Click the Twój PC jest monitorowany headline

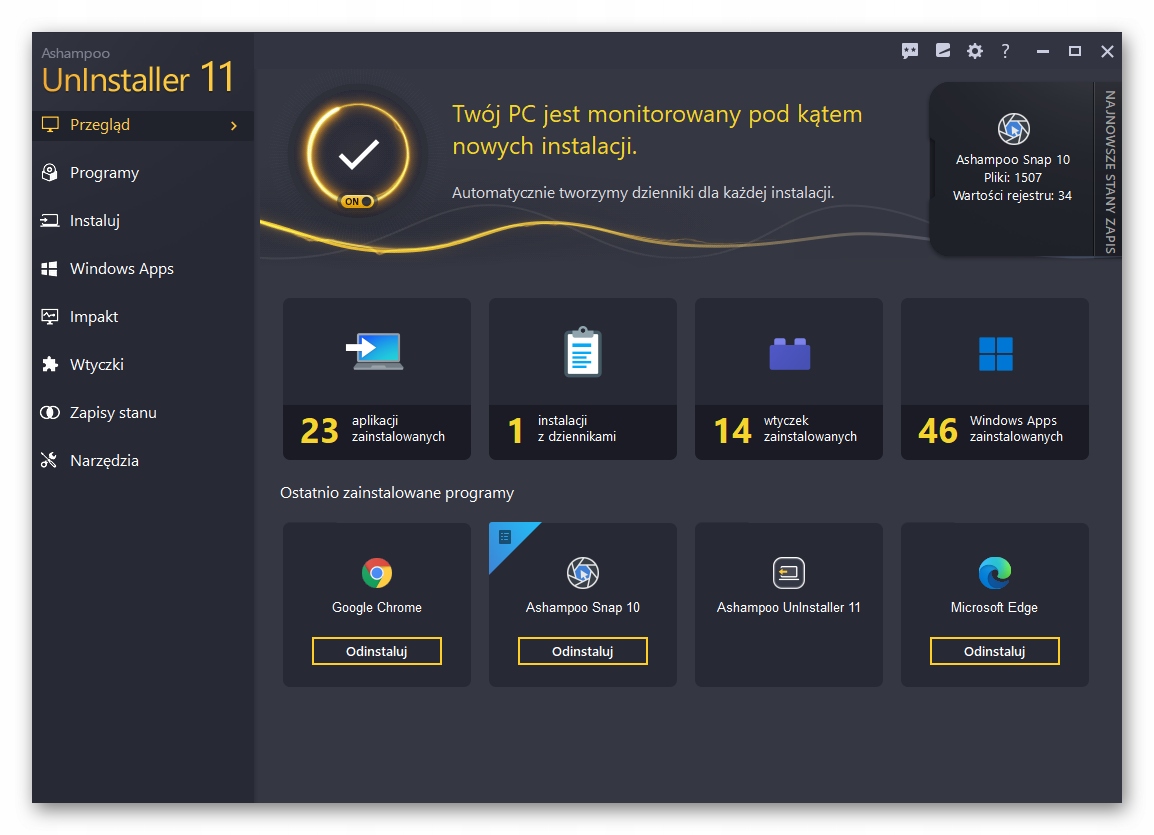tap(656, 130)
